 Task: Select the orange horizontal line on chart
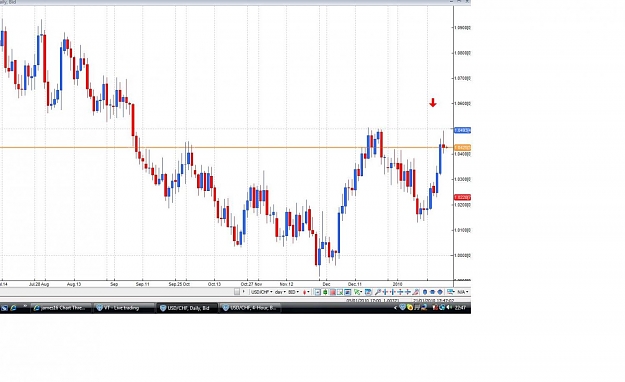(226, 148)
